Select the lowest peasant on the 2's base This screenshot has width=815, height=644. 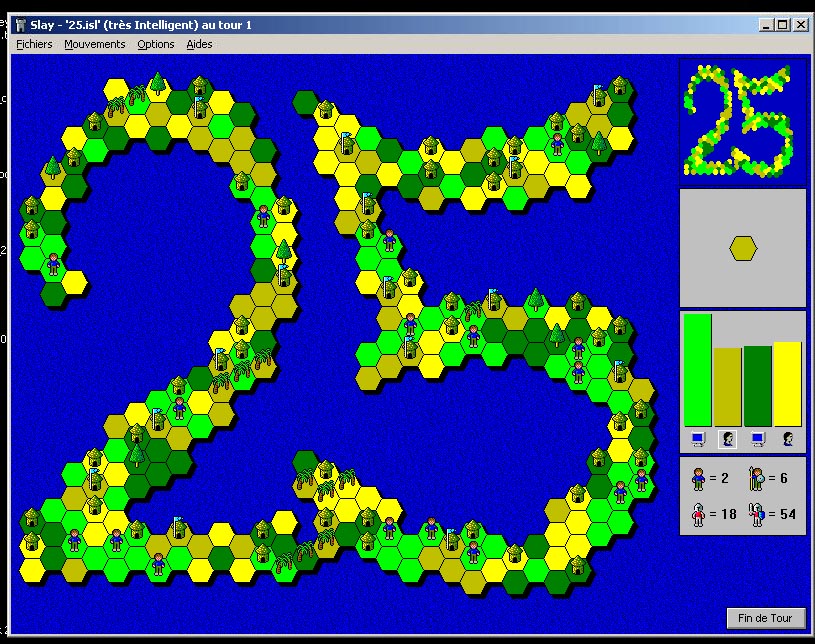(158, 564)
